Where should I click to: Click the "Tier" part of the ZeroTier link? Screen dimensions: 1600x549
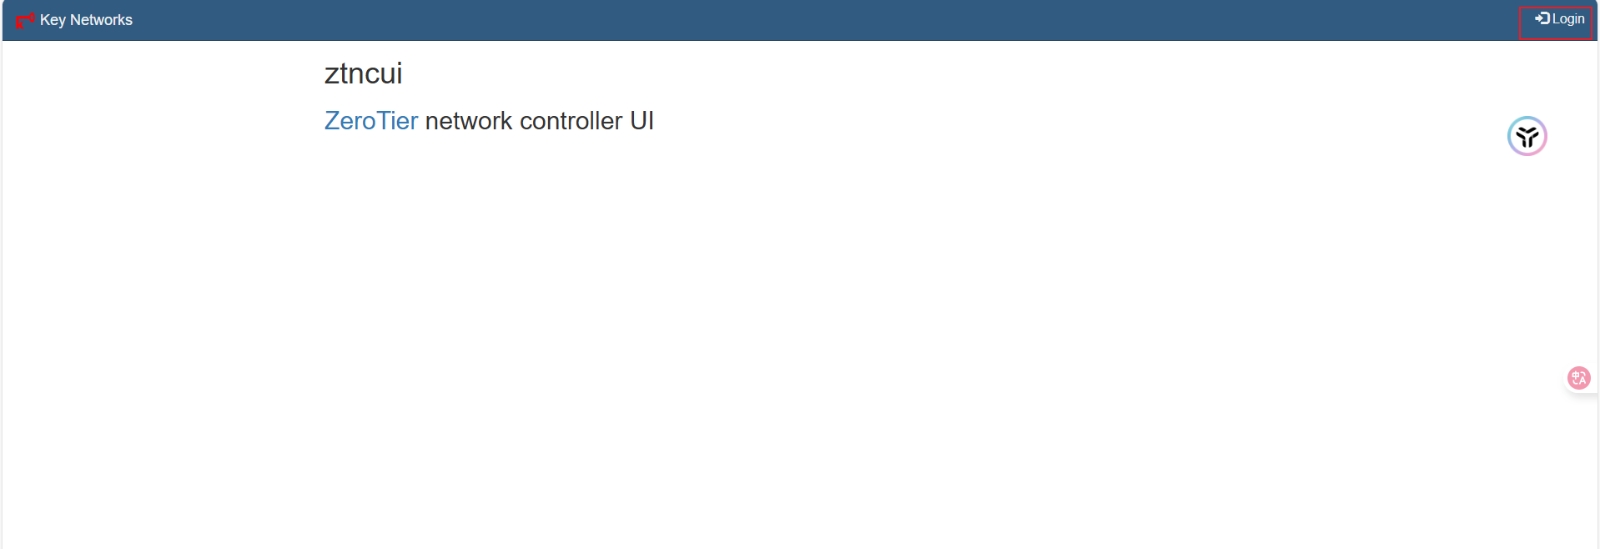pos(398,121)
